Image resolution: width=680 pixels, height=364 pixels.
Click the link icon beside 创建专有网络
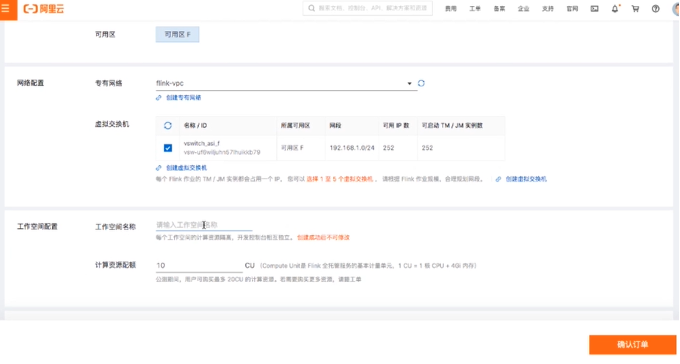tap(159, 98)
